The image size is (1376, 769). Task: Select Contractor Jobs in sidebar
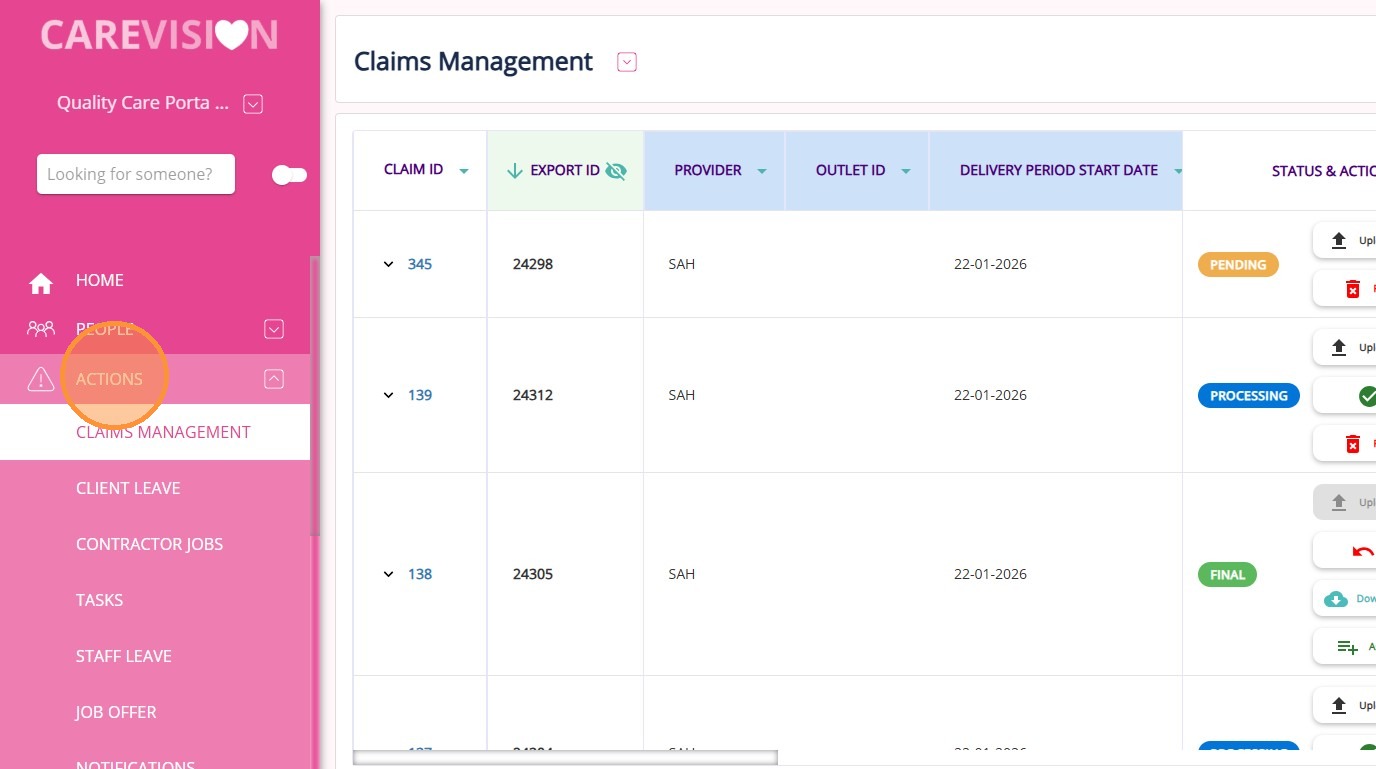click(x=149, y=544)
